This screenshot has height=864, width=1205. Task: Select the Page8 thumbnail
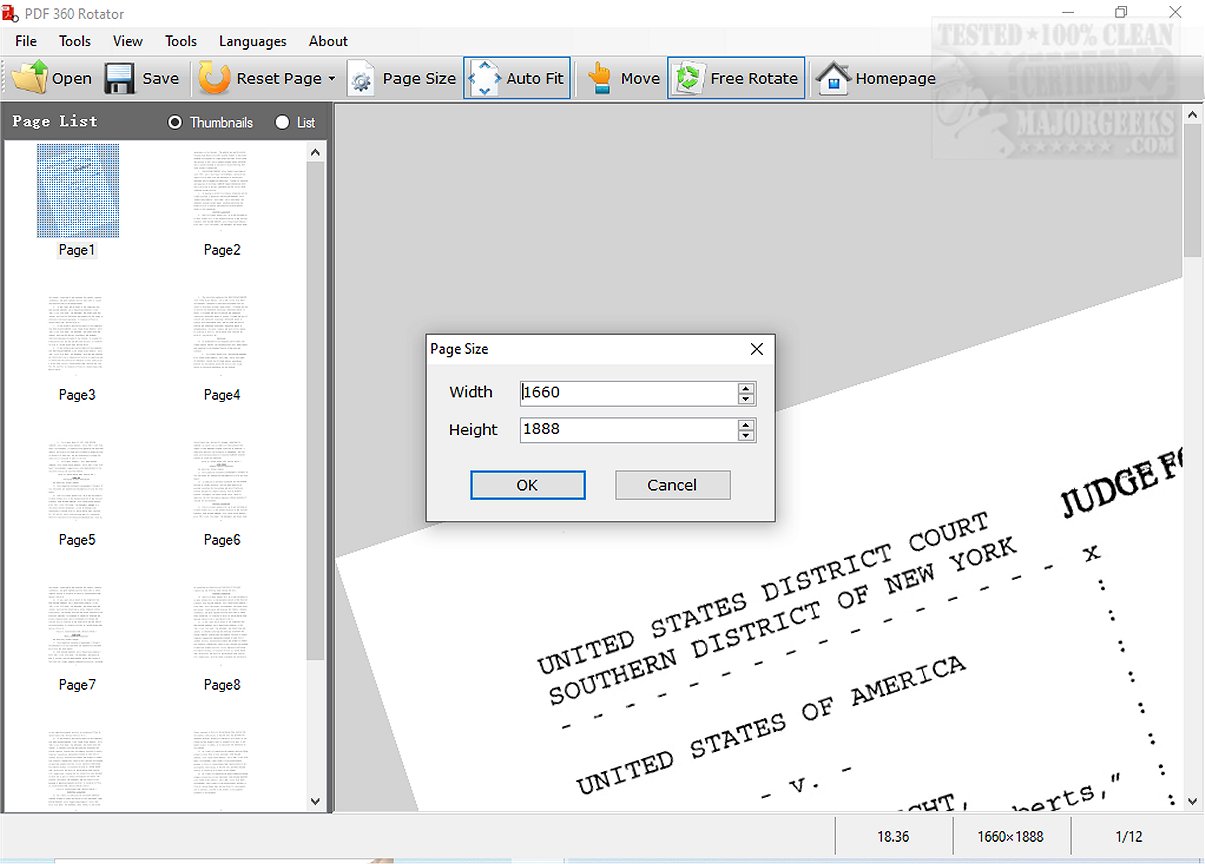point(222,625)
